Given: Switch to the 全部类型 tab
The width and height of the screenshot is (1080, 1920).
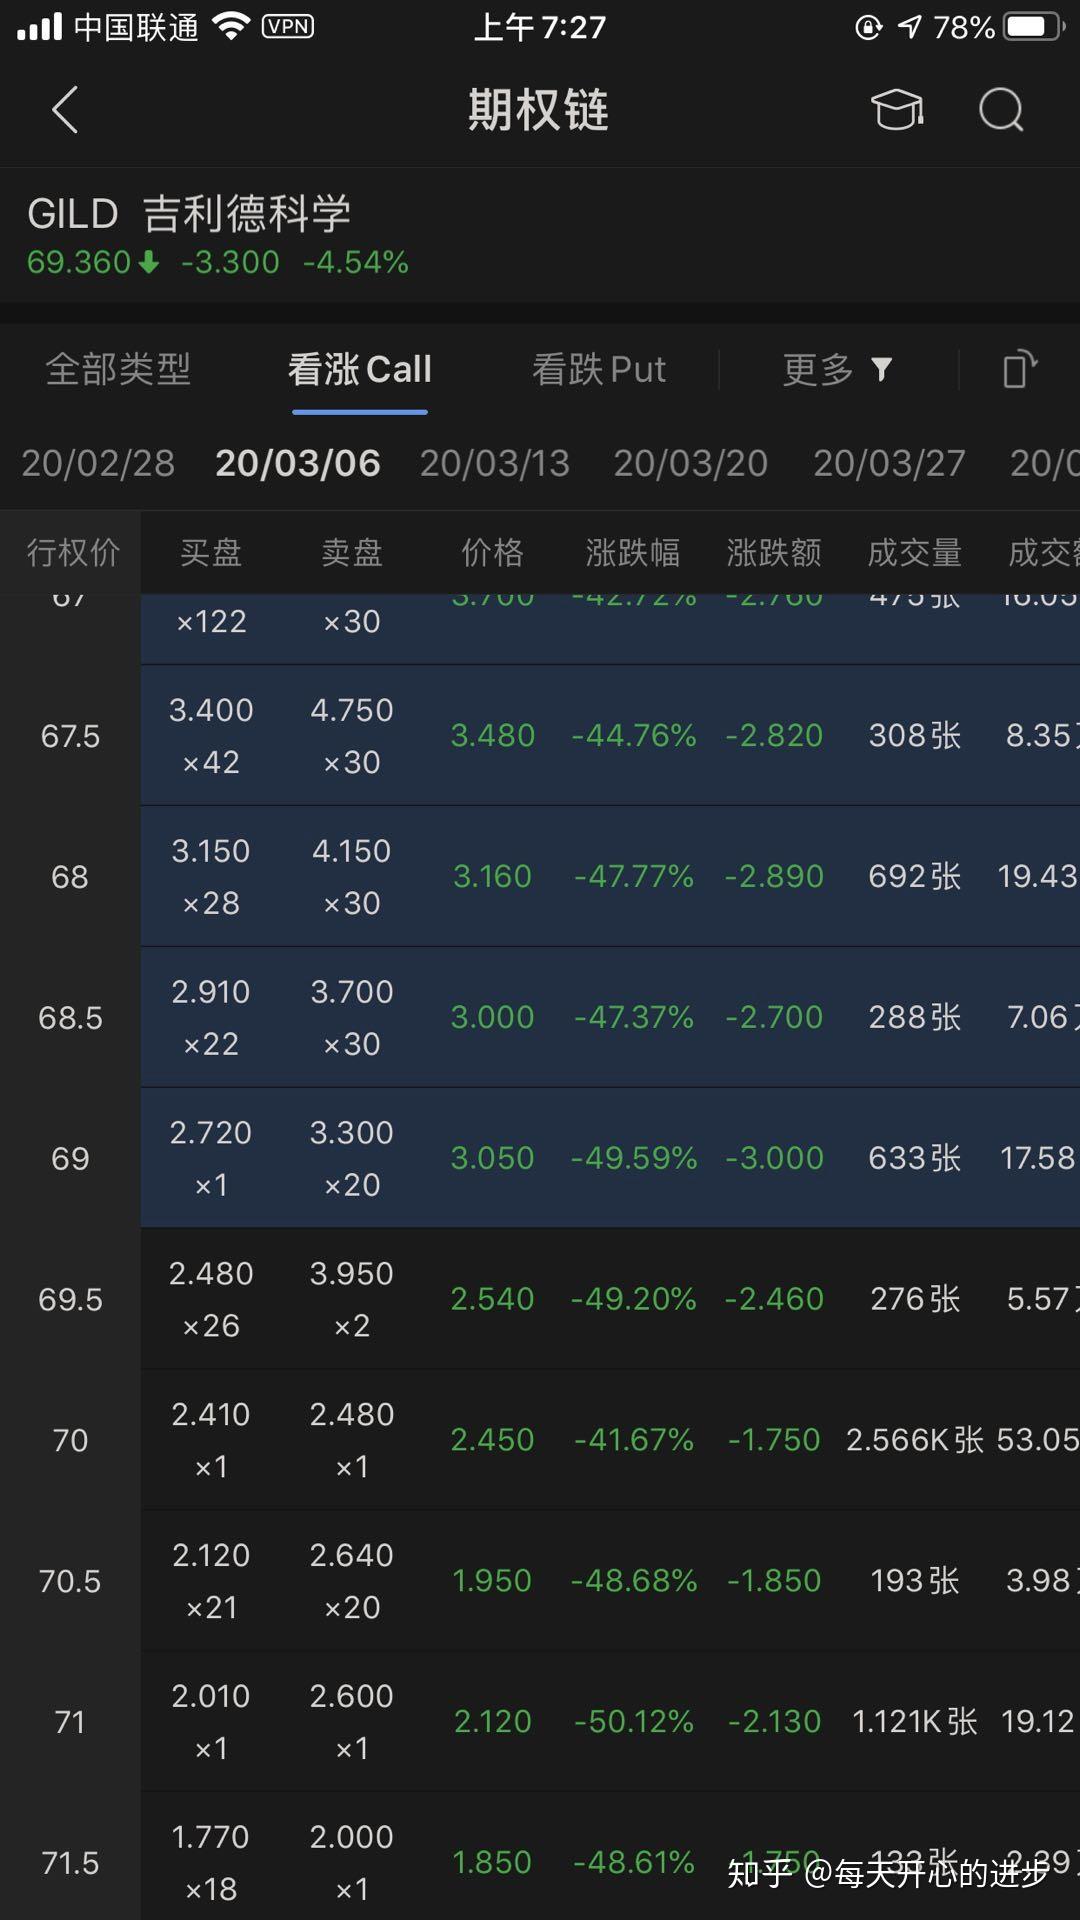Looking at the screenshot, I should click(x=118, y=370).
